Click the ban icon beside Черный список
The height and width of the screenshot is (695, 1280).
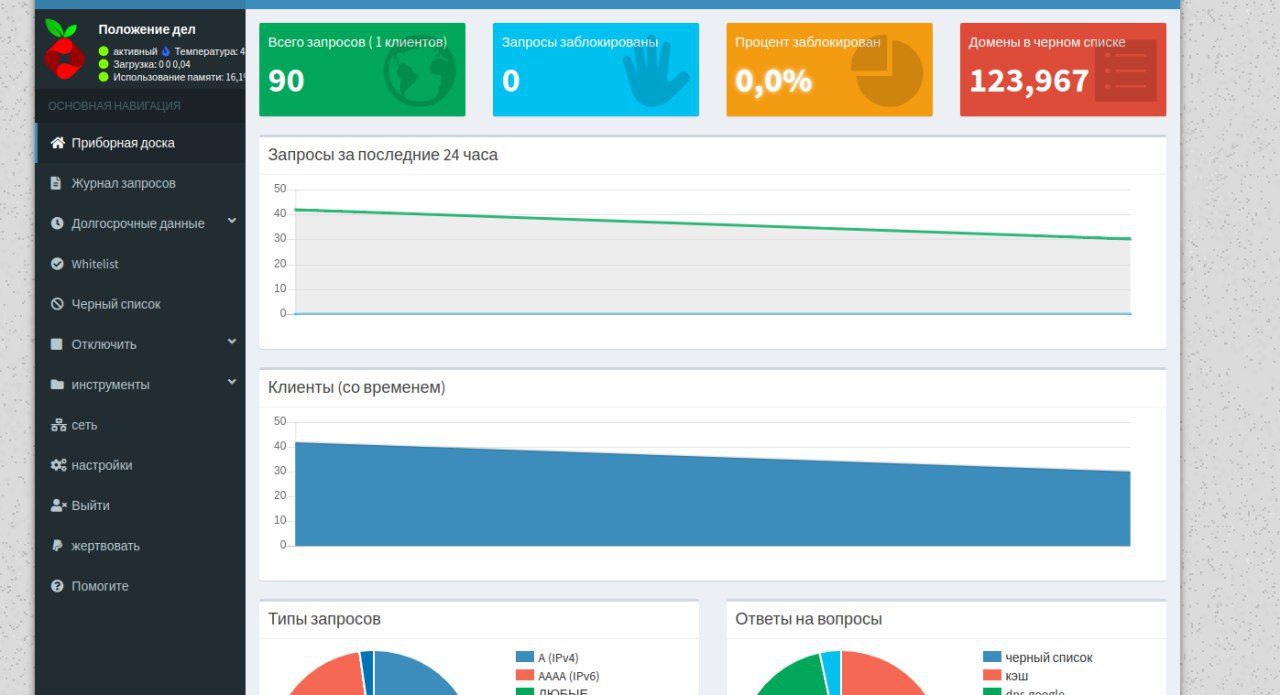click(x=57, y=304)
